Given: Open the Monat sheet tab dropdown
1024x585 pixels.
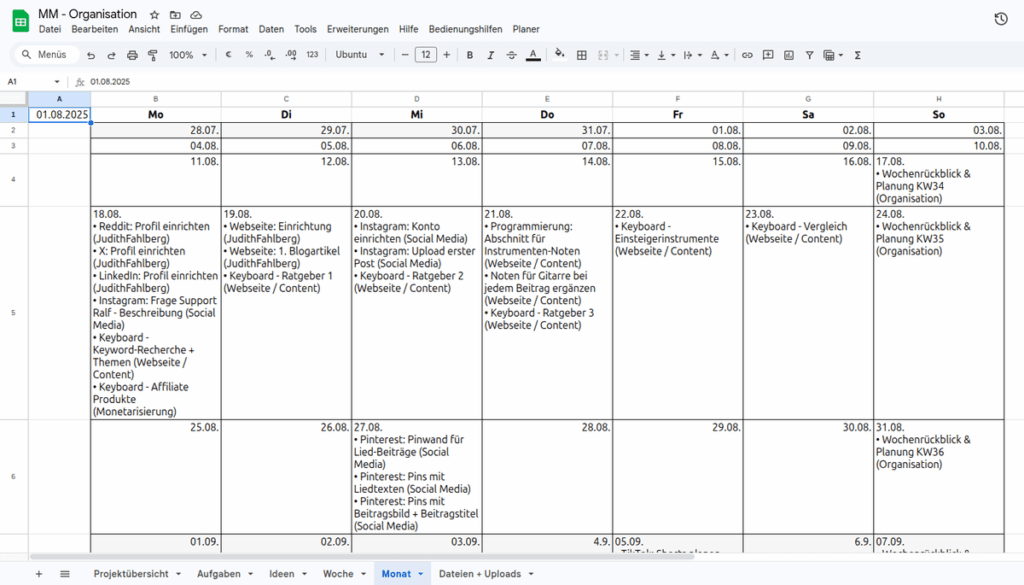Looking at the screenshot, I should 419,573.
